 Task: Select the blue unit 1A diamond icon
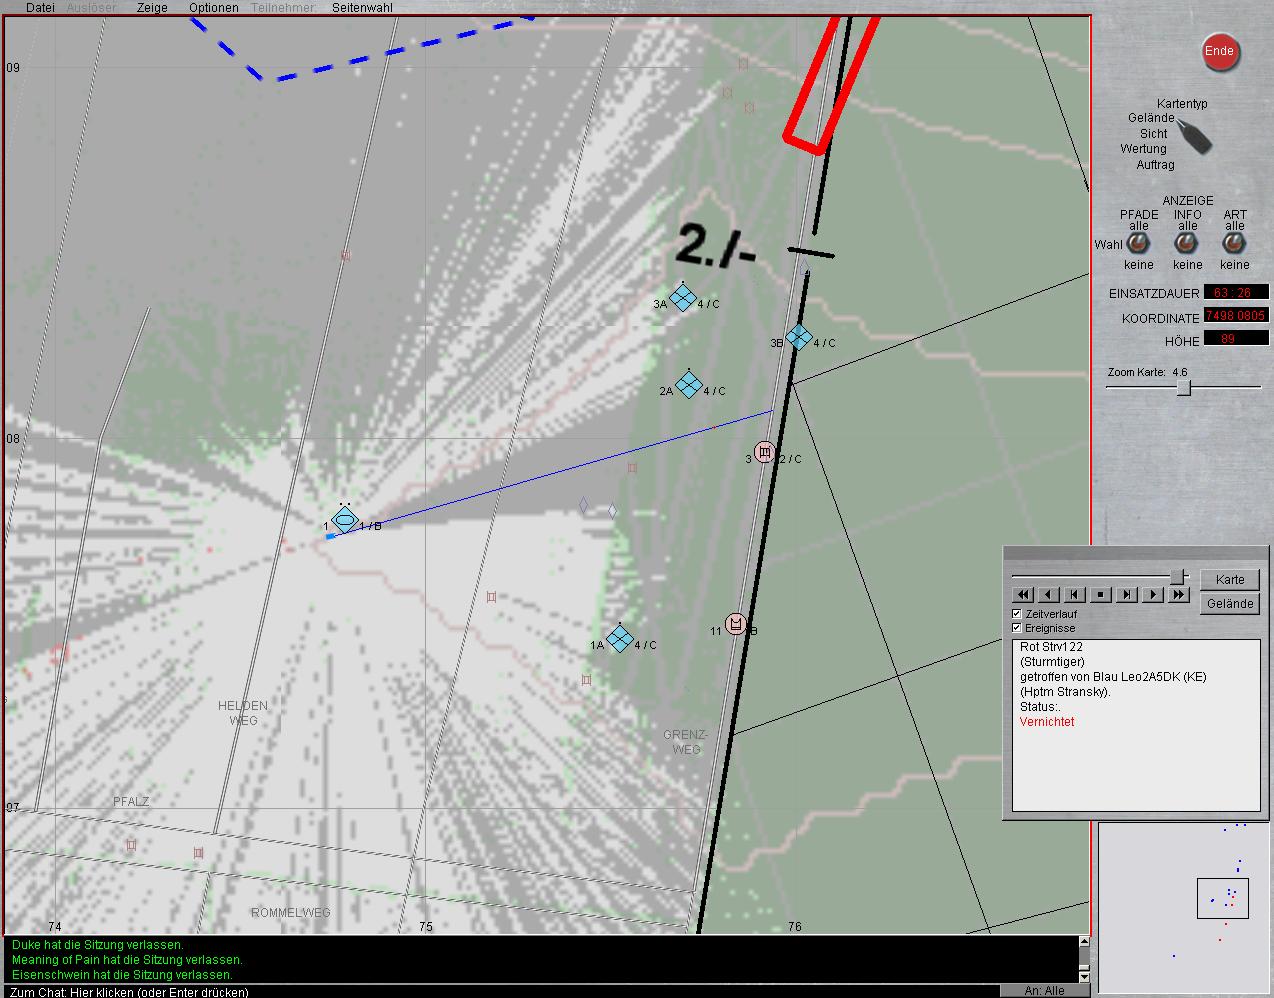620,639
